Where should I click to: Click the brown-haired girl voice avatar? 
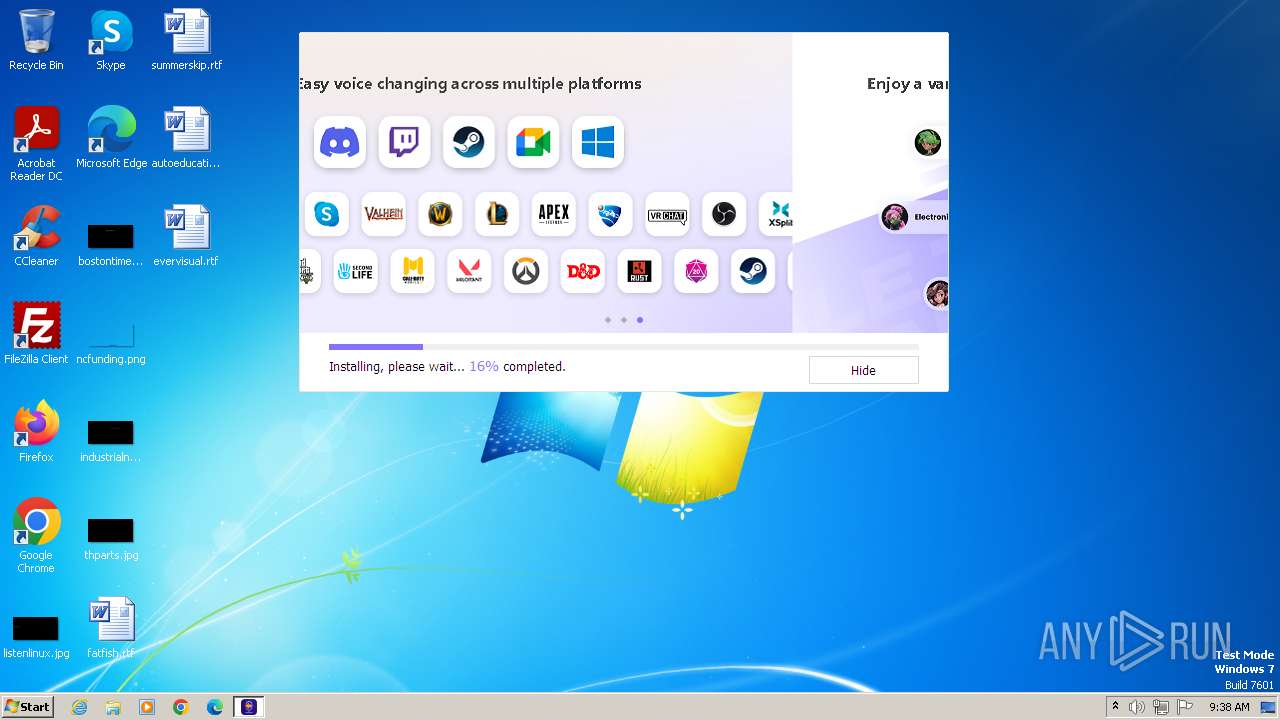click(x=937, y=293)
